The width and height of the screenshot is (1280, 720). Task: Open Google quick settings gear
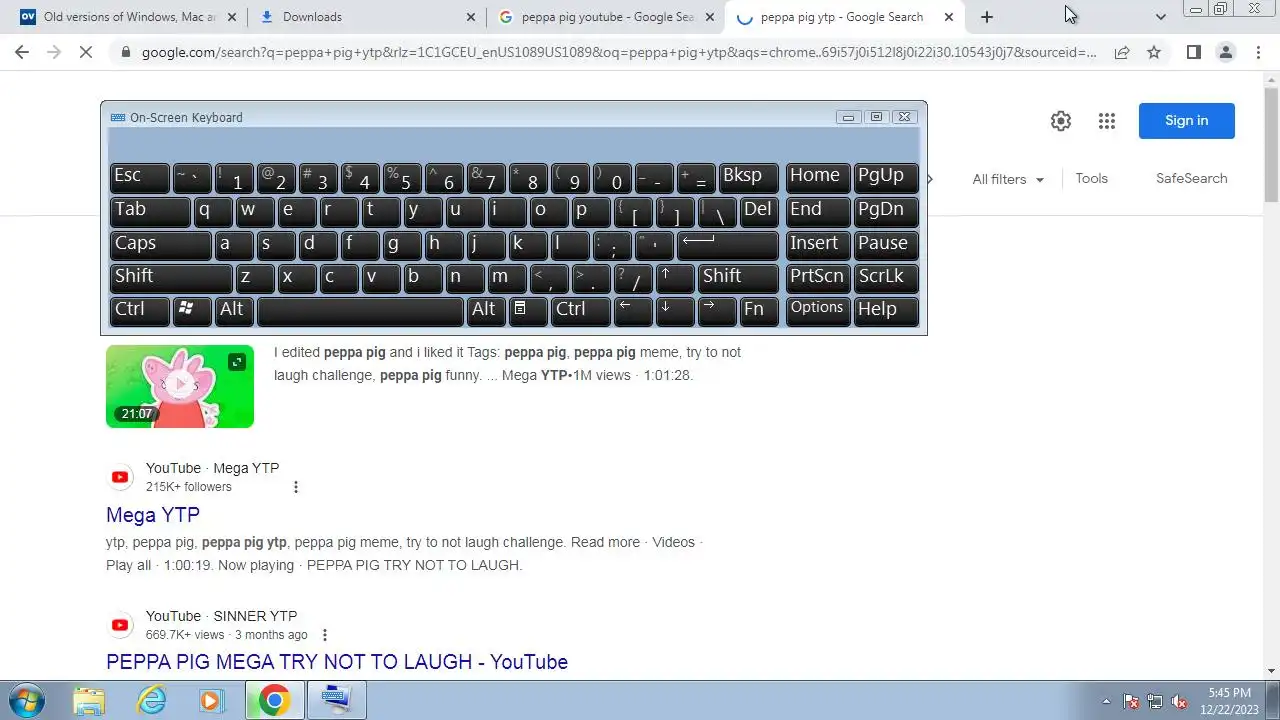(1061, 121)
